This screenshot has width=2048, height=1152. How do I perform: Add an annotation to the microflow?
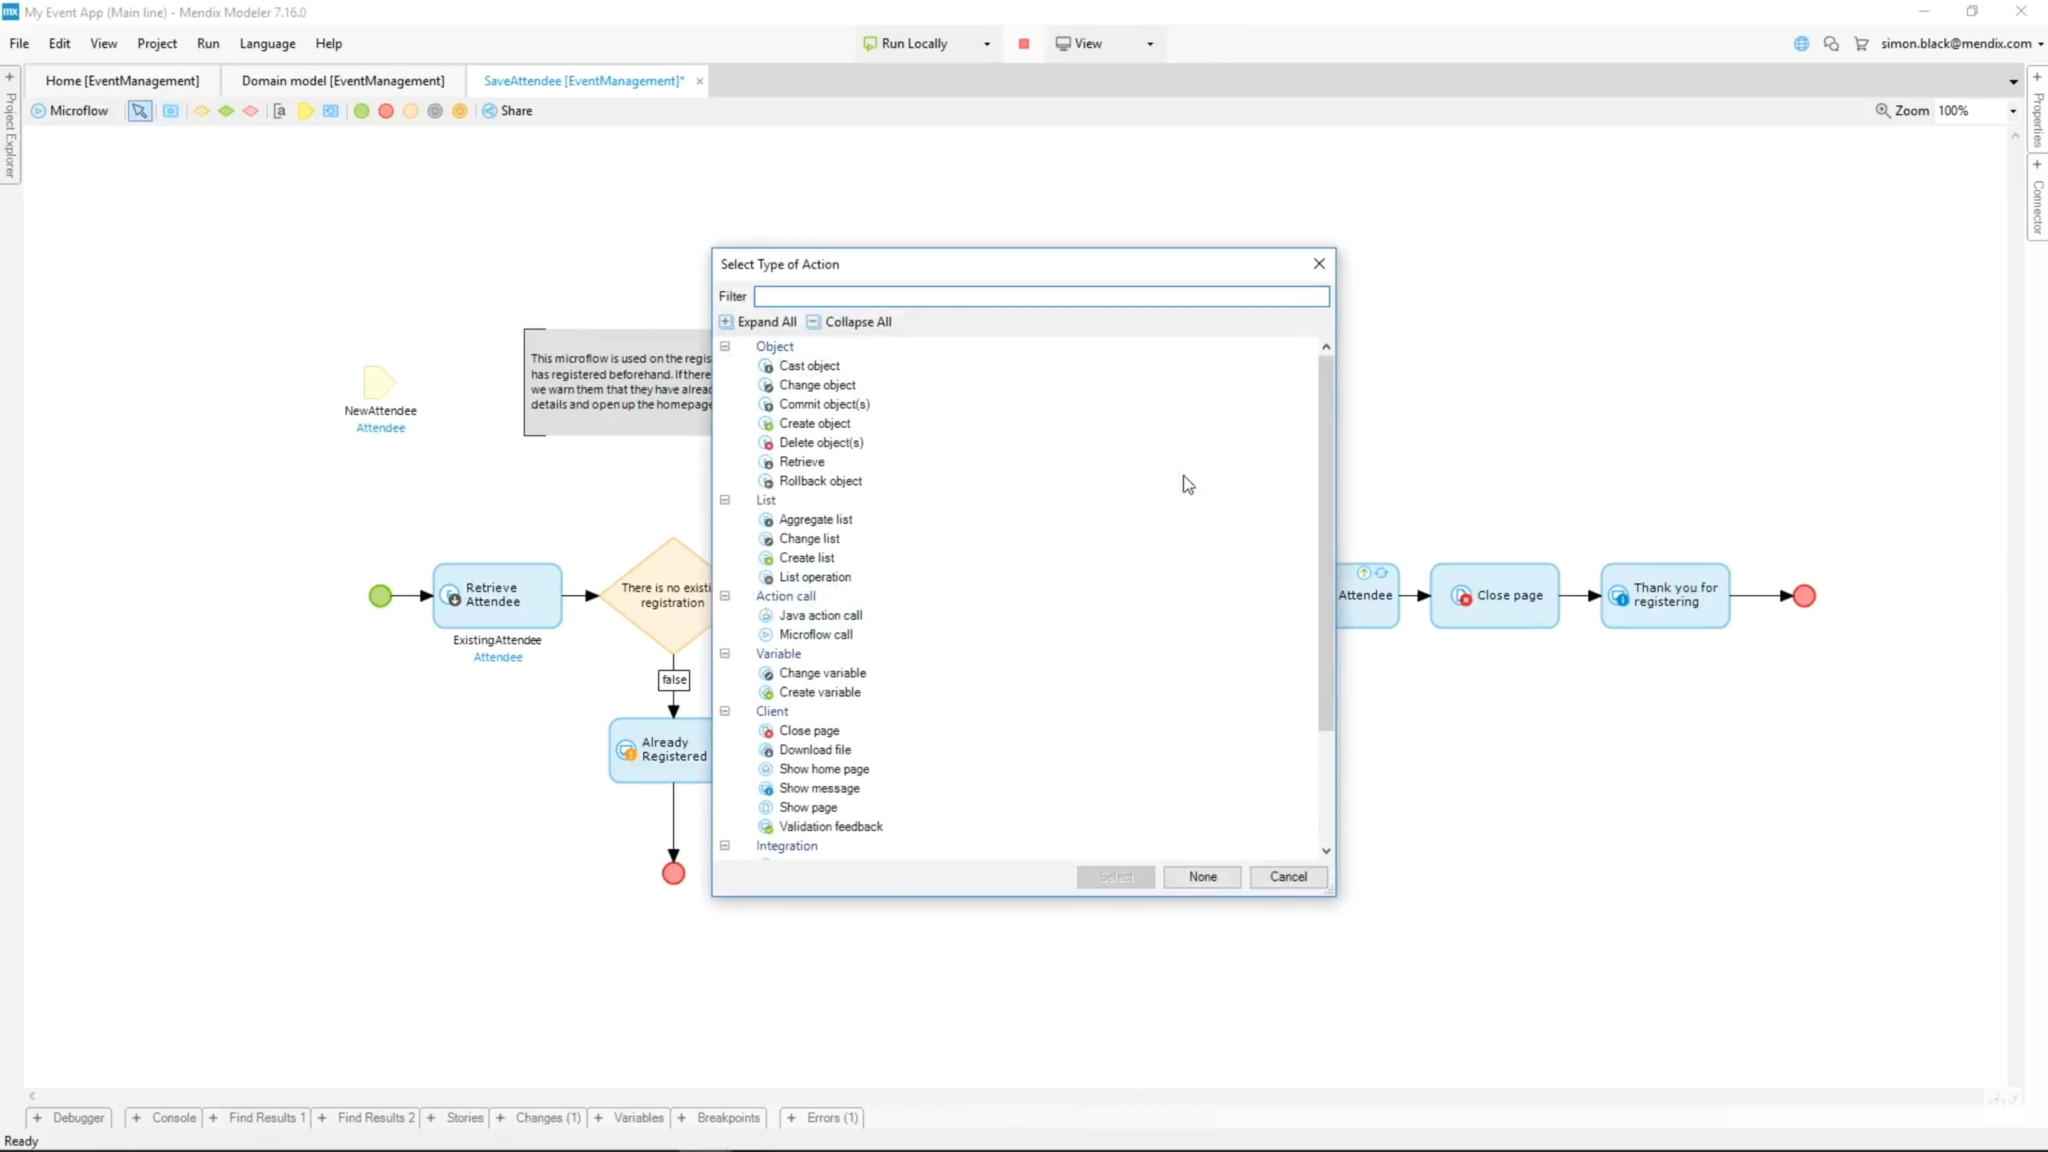(280, 111)
